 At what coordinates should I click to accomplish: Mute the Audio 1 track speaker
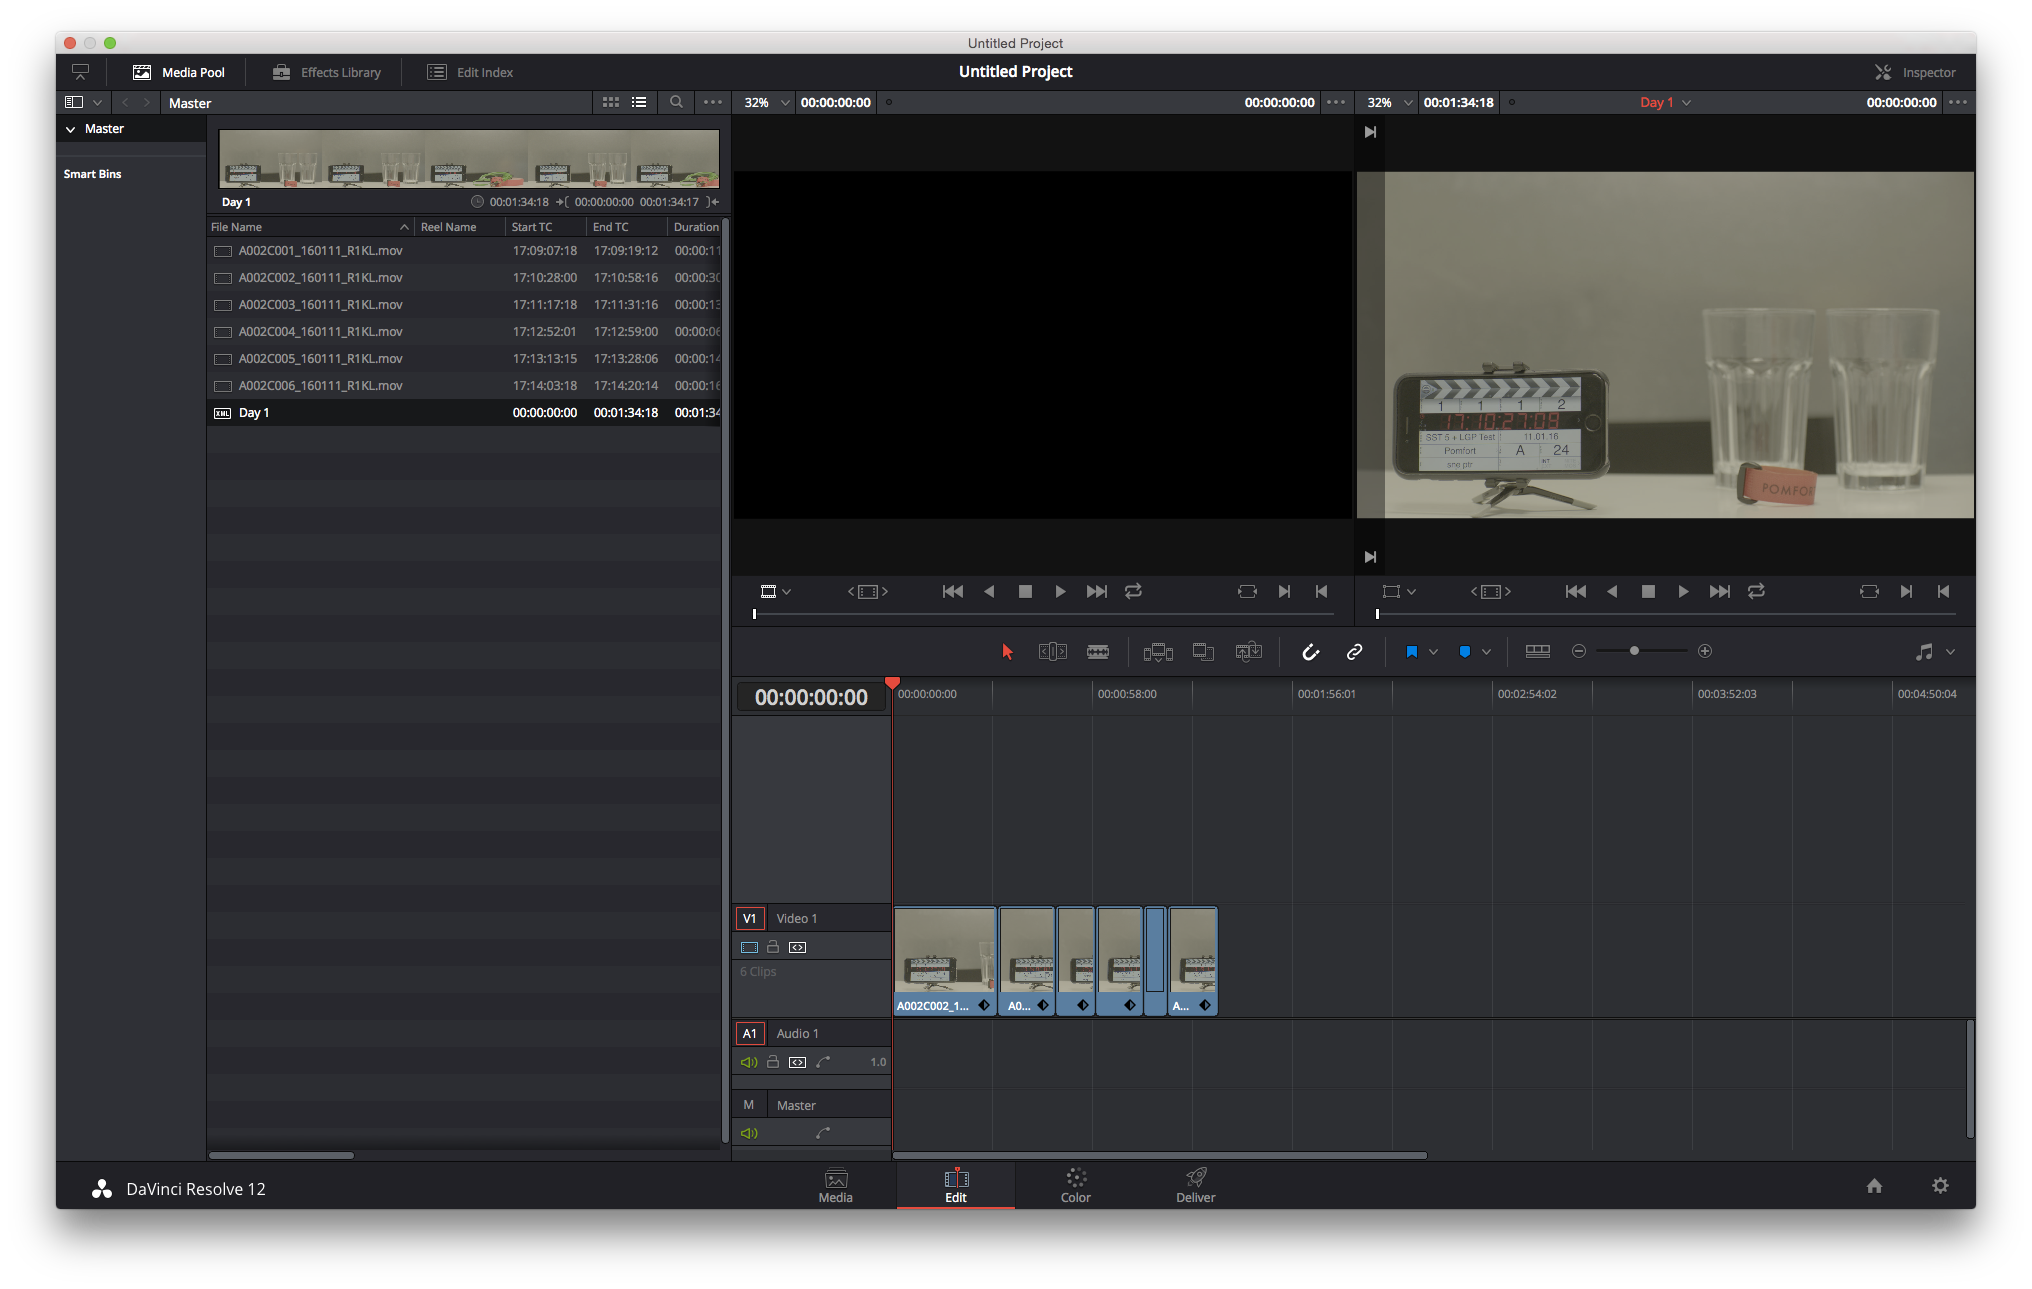[x=749, y=1062]
